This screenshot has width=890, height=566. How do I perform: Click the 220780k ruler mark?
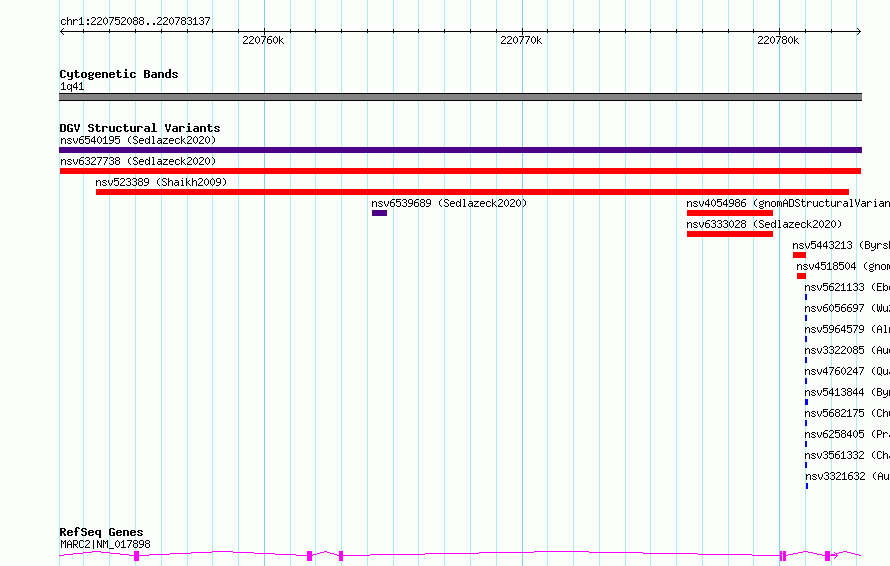(778, 40)
